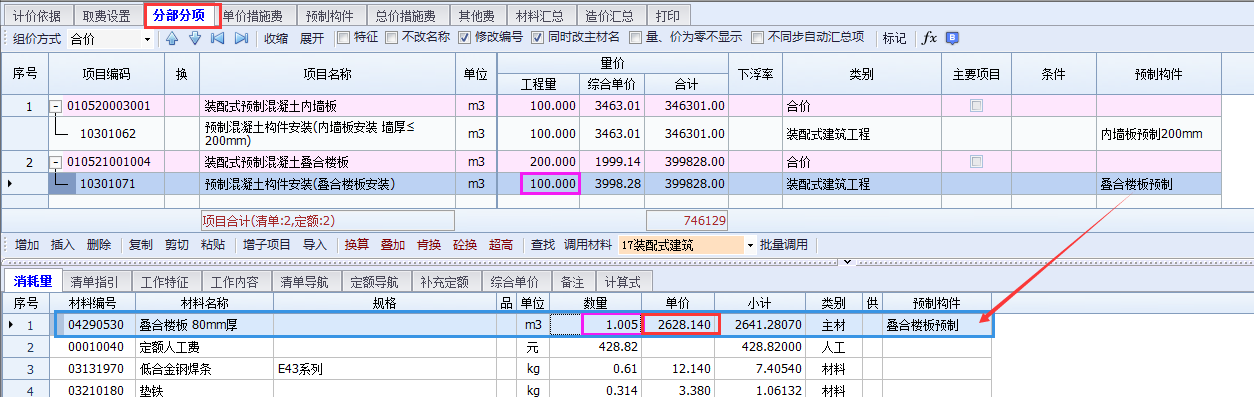Click the 粘贴 paste button
Image resolution: width=1254 pixels, height=397 pixels.
213,245
